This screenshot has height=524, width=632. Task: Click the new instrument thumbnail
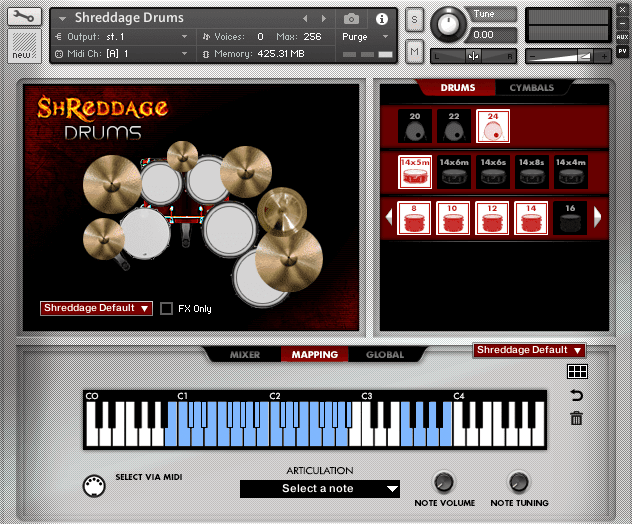(x=24, y=46)
